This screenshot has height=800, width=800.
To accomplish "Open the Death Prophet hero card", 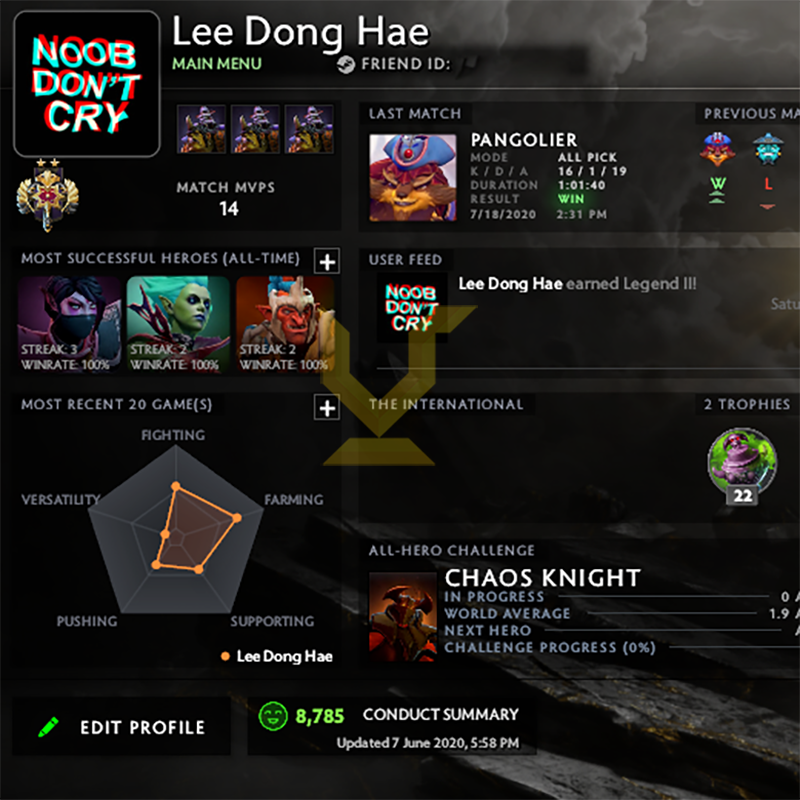I will (178, 324).
